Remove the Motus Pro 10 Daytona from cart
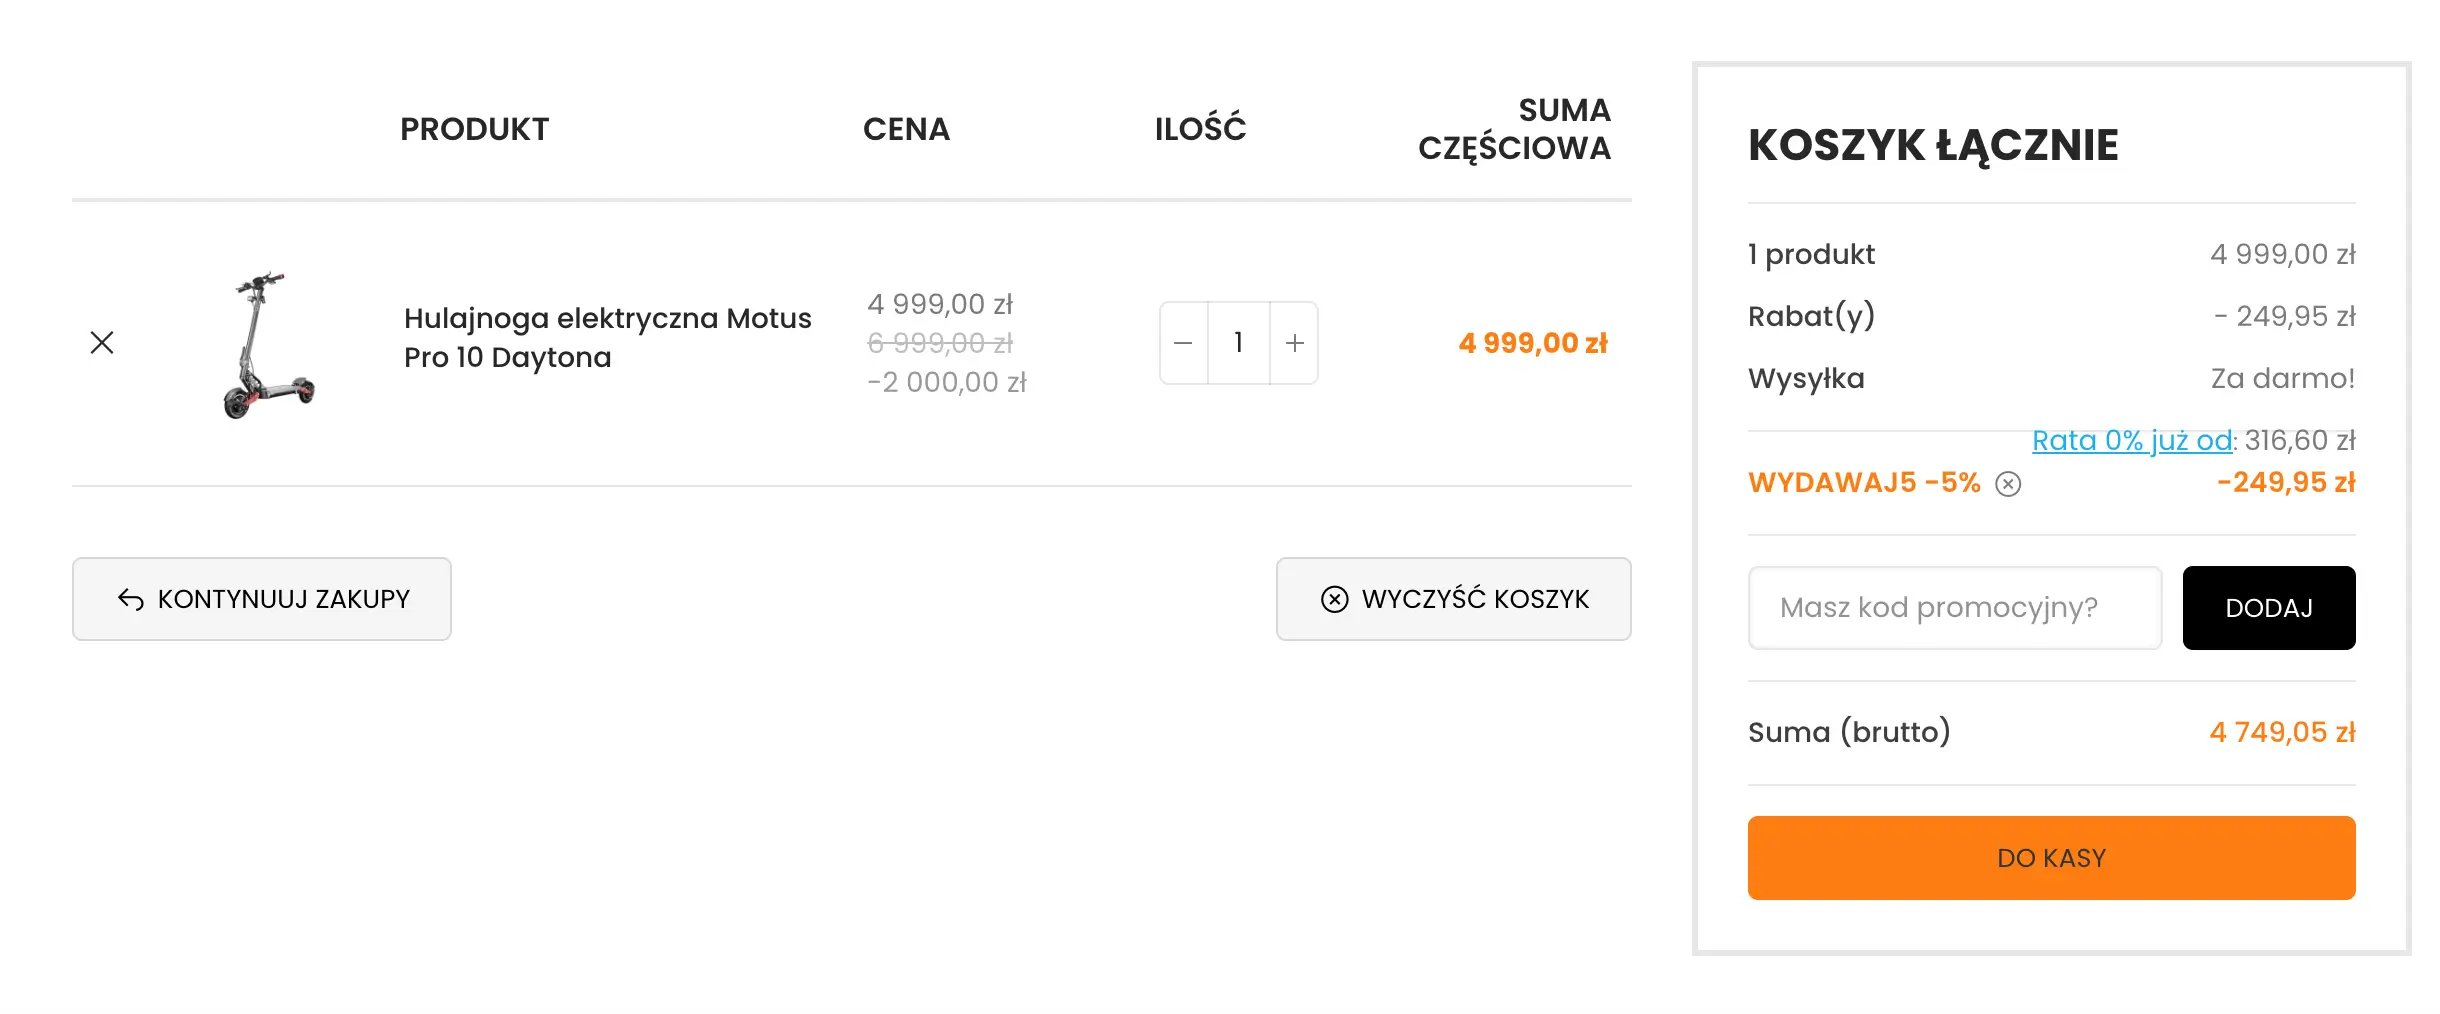Viewport: 2440px width, 1014px height. click(102, 343)
